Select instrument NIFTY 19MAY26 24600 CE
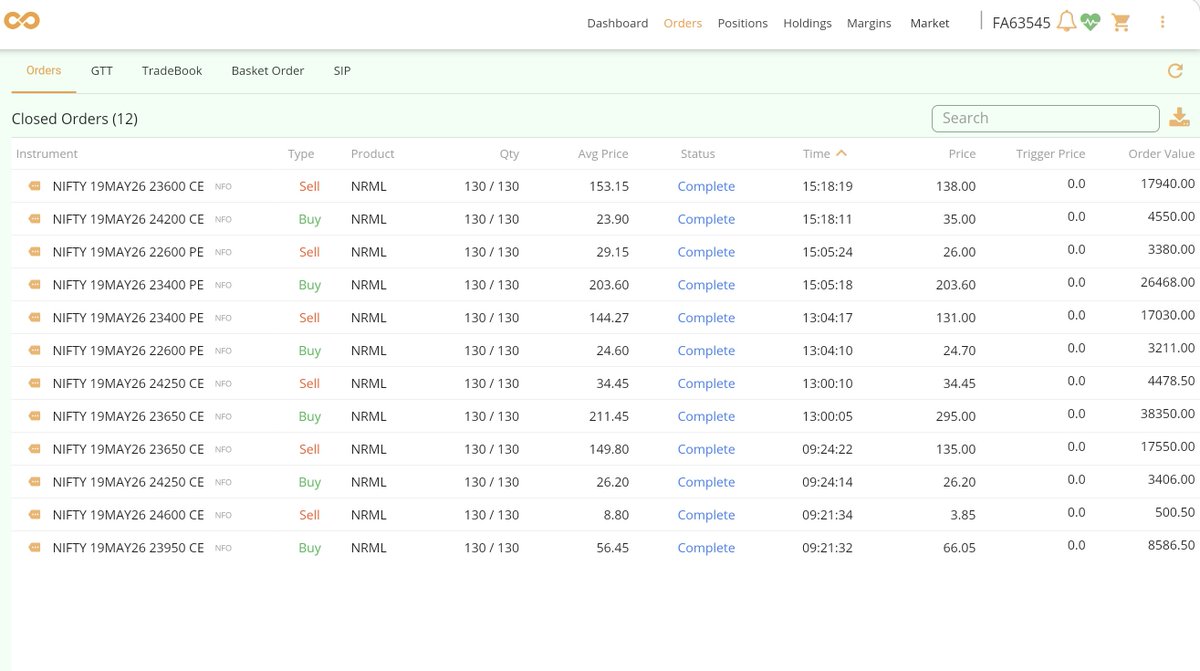Image resolution: width=1200 pixels, height=671 pixels. coord(128,515)
